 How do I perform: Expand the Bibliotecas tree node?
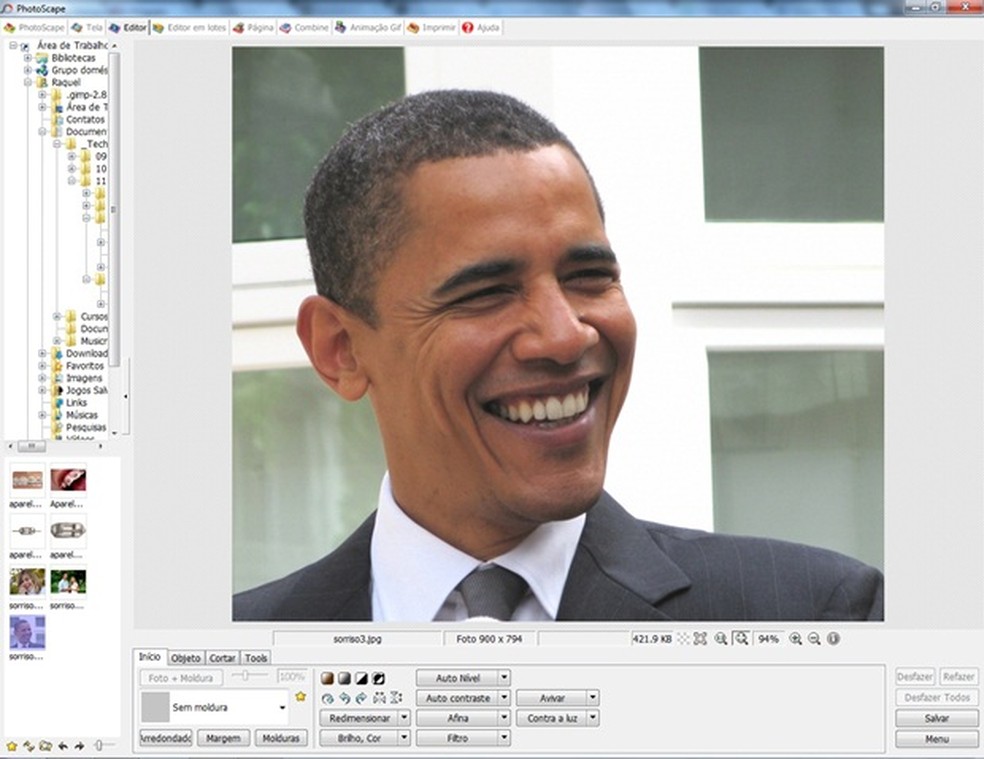[x=28, y=58]
